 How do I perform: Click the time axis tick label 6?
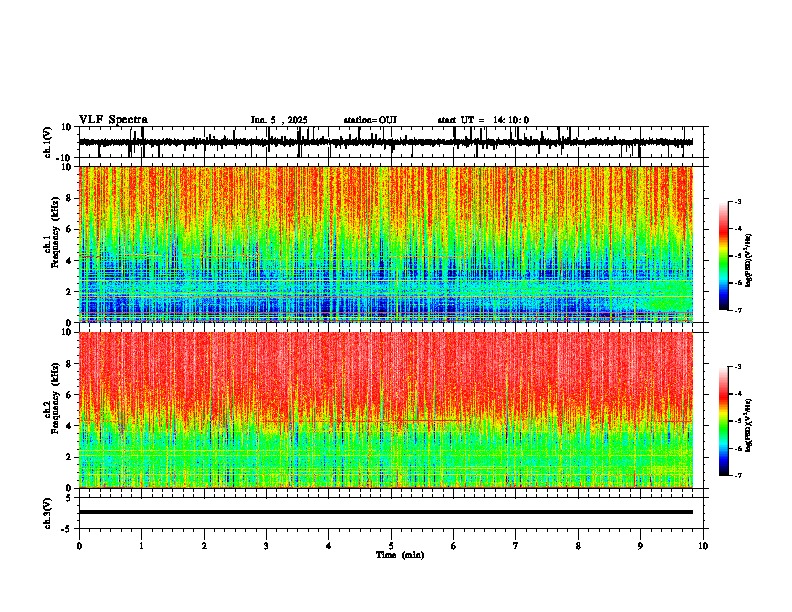[x=454, y=546]
